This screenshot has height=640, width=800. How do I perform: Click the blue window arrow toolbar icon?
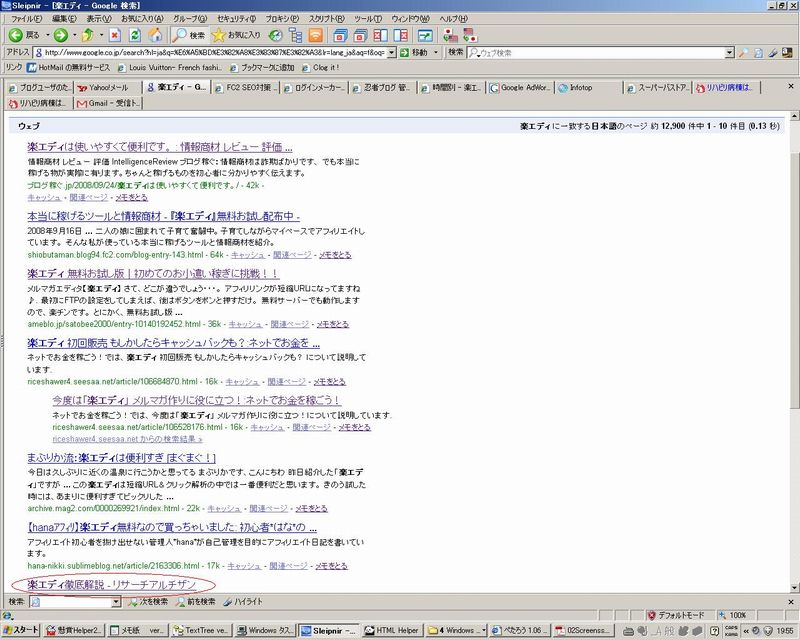click(x=425, y=35)
